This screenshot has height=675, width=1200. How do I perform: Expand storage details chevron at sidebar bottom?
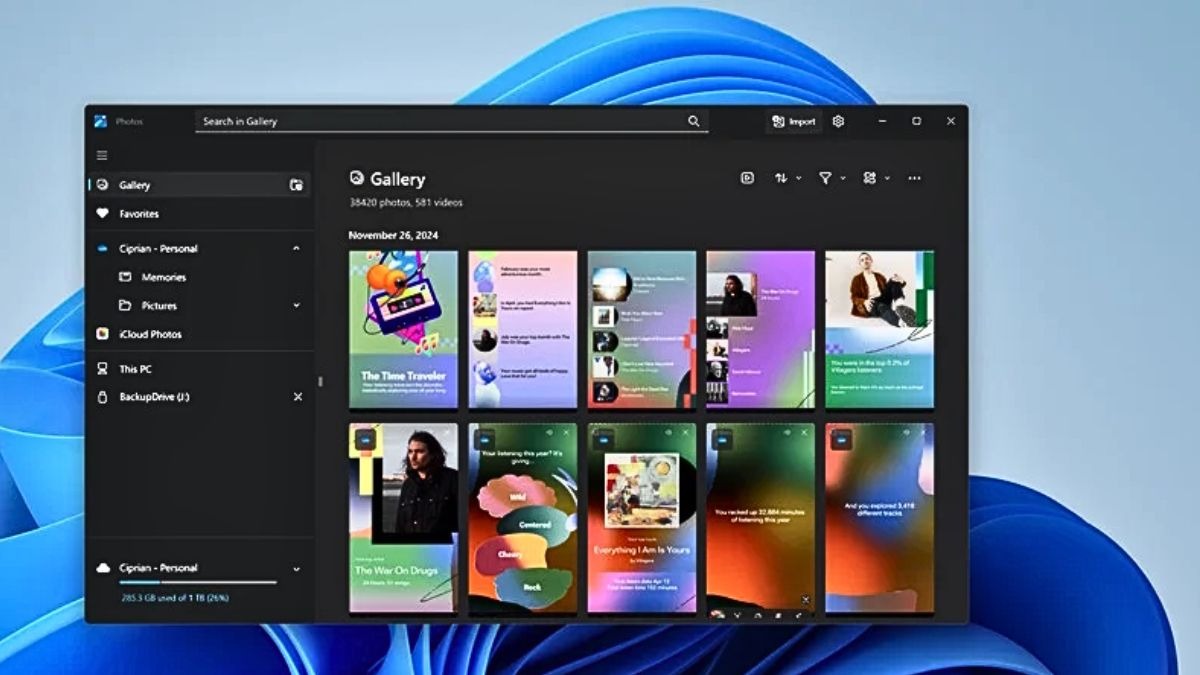click(x=296, y=569)
